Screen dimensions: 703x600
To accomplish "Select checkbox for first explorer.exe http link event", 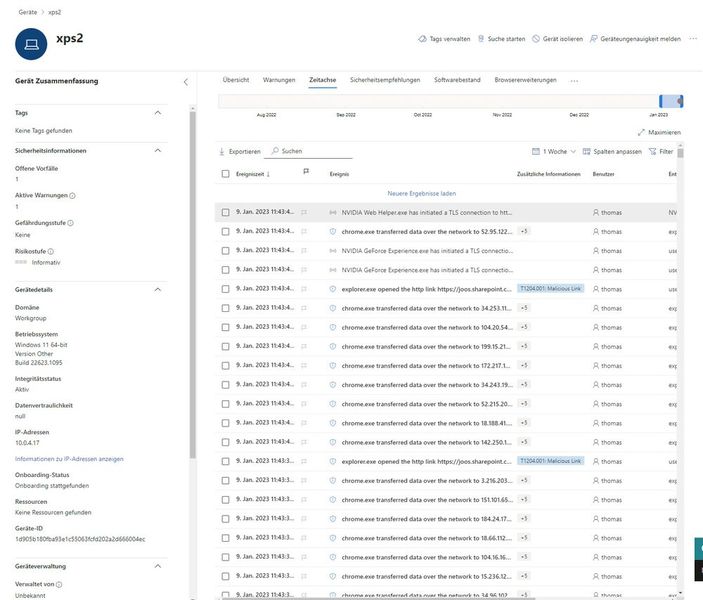I will pyautogui.click(x=225, y=288).
